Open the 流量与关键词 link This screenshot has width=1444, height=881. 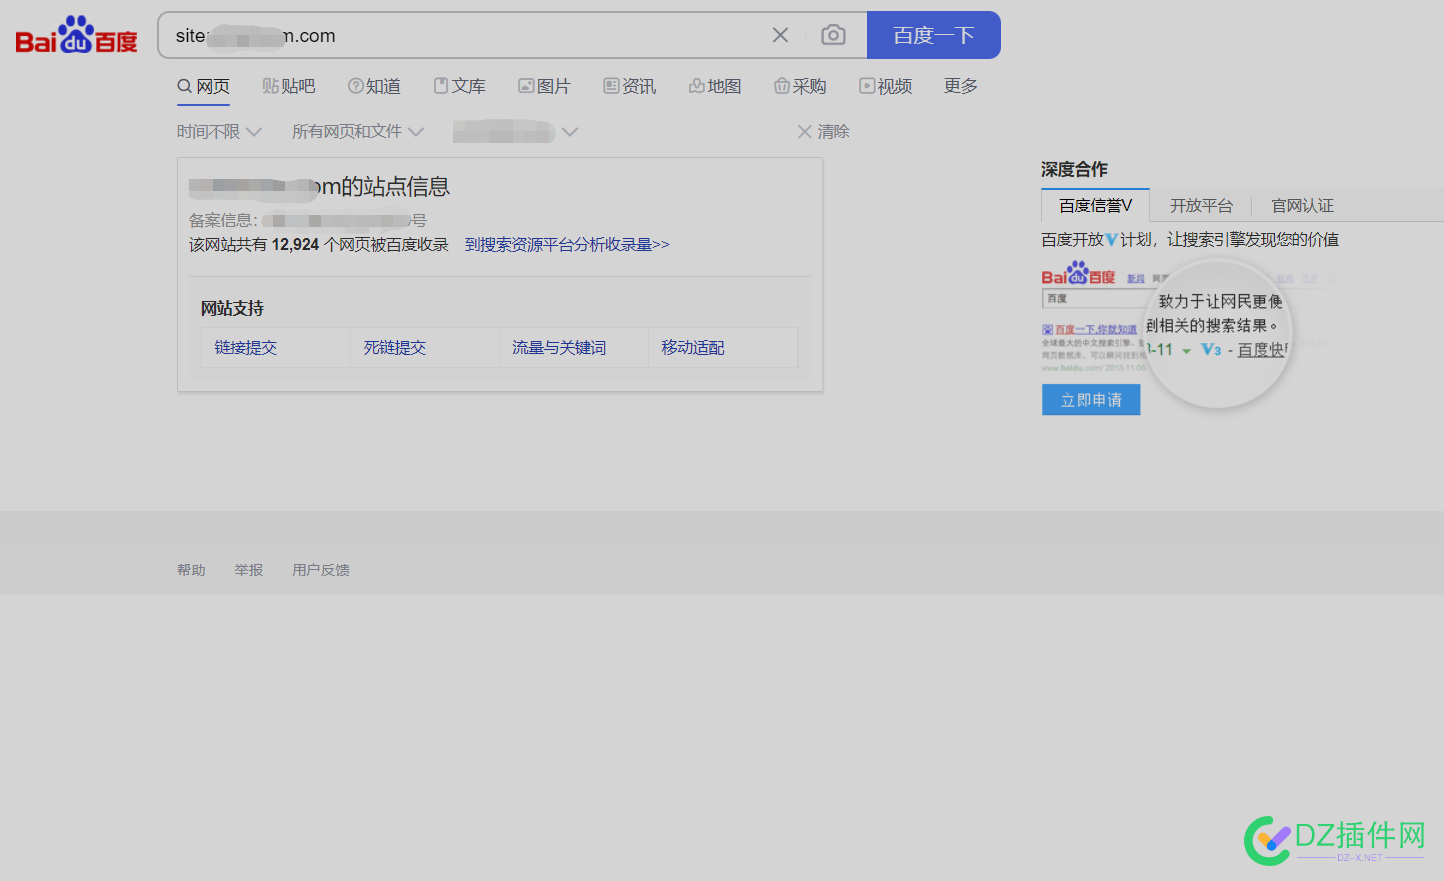pos(559,347)
